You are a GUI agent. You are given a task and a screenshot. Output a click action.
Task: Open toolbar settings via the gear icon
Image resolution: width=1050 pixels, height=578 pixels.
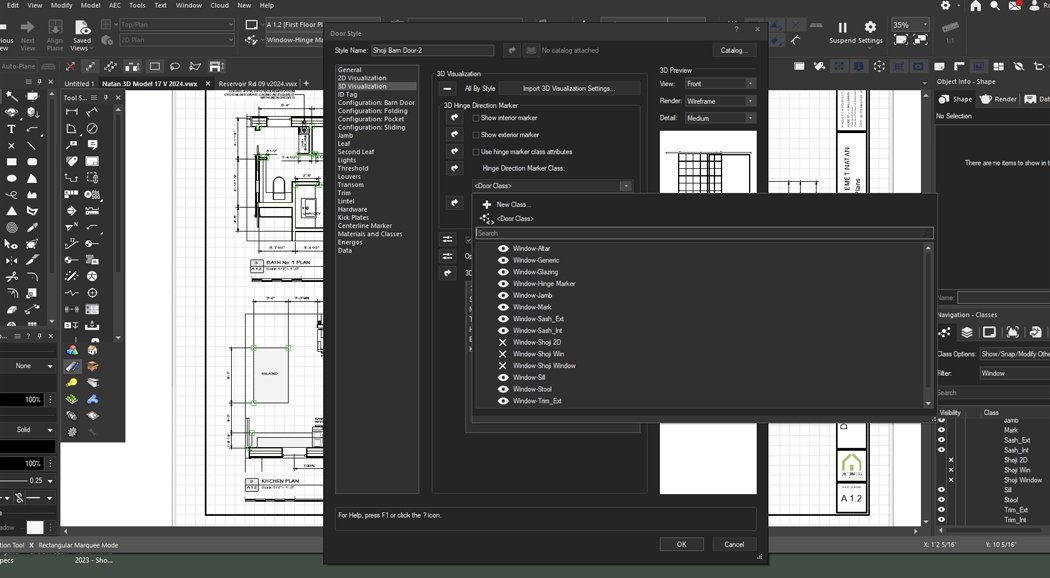[x=869, y=27]
